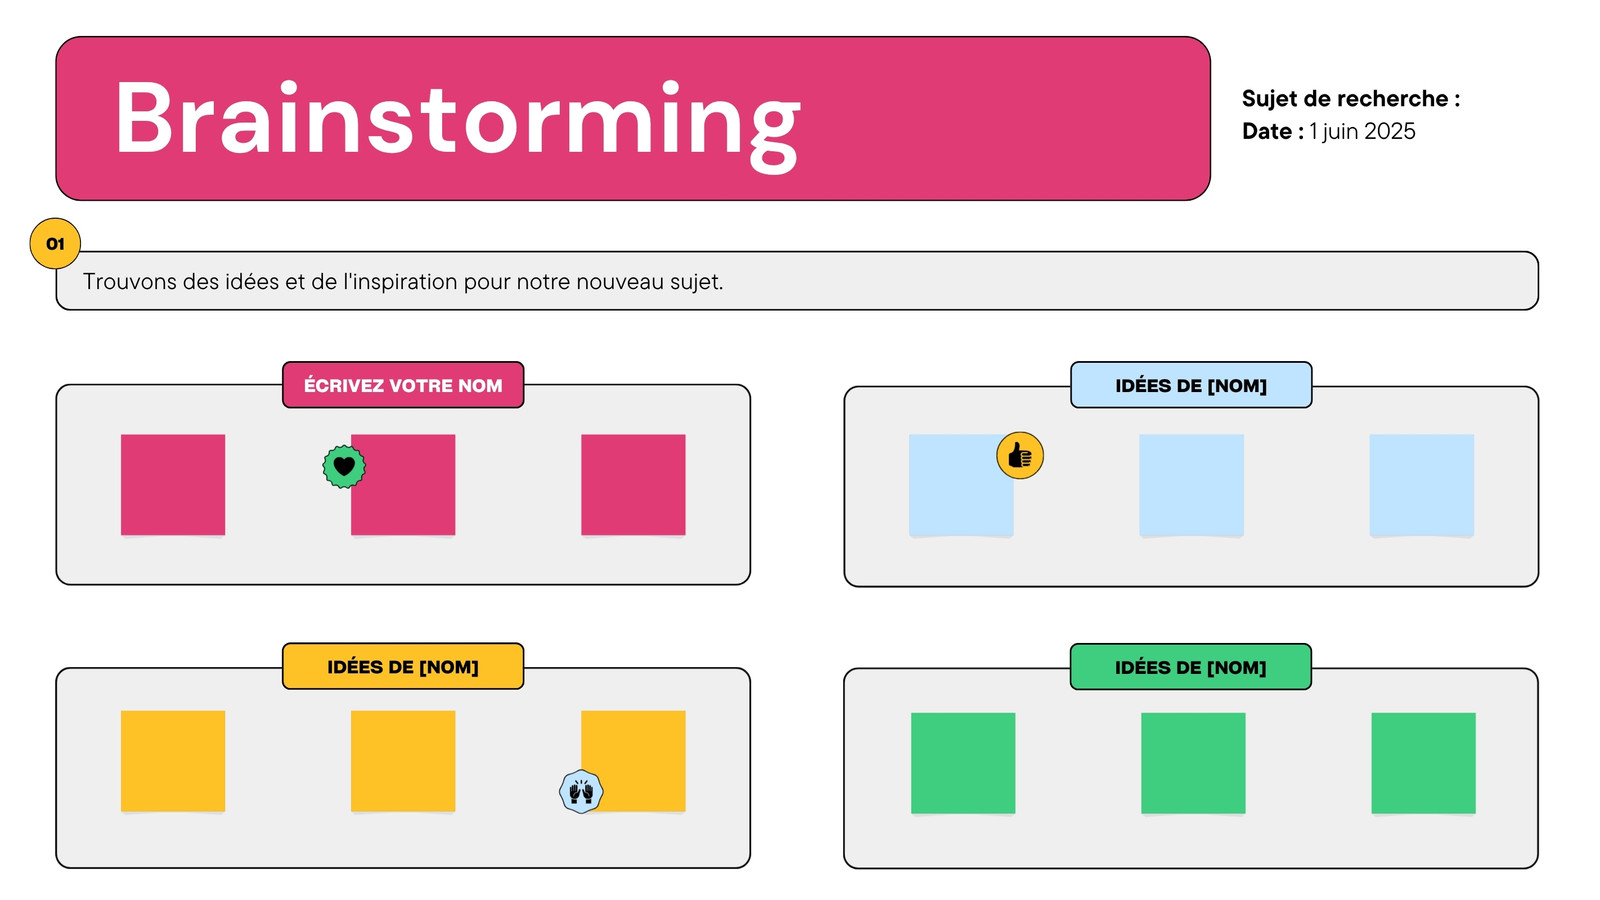
Task: Select the Brainstorming title banner
Action: 633,119
